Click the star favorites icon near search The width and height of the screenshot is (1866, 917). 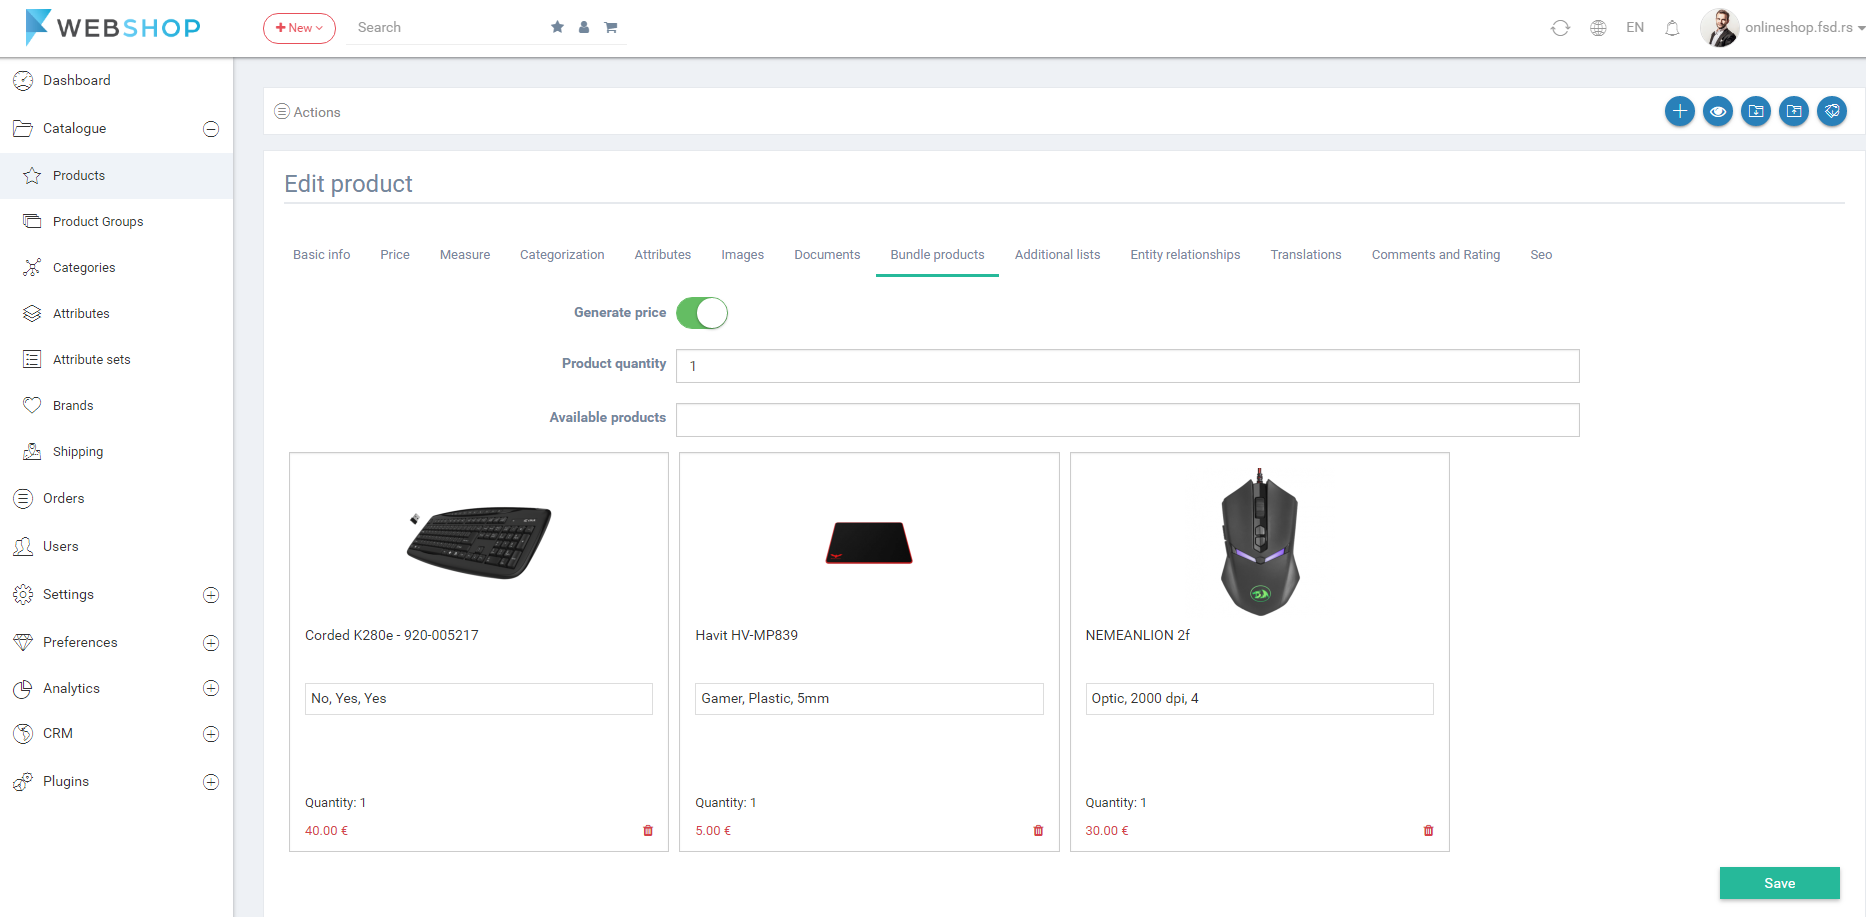pyautogui.click(x=557, y=27)
